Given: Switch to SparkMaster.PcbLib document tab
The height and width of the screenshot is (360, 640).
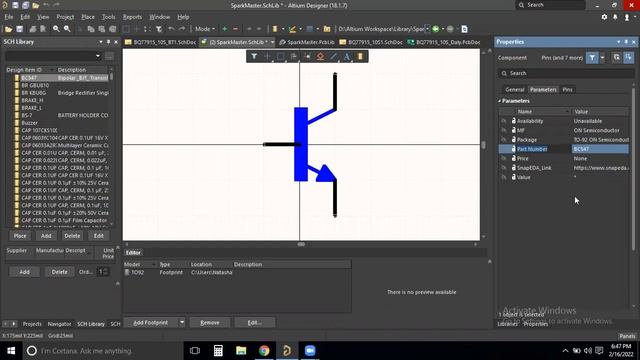Looking at the screenshot, I should pyautogui.click(x=307, y=42).
